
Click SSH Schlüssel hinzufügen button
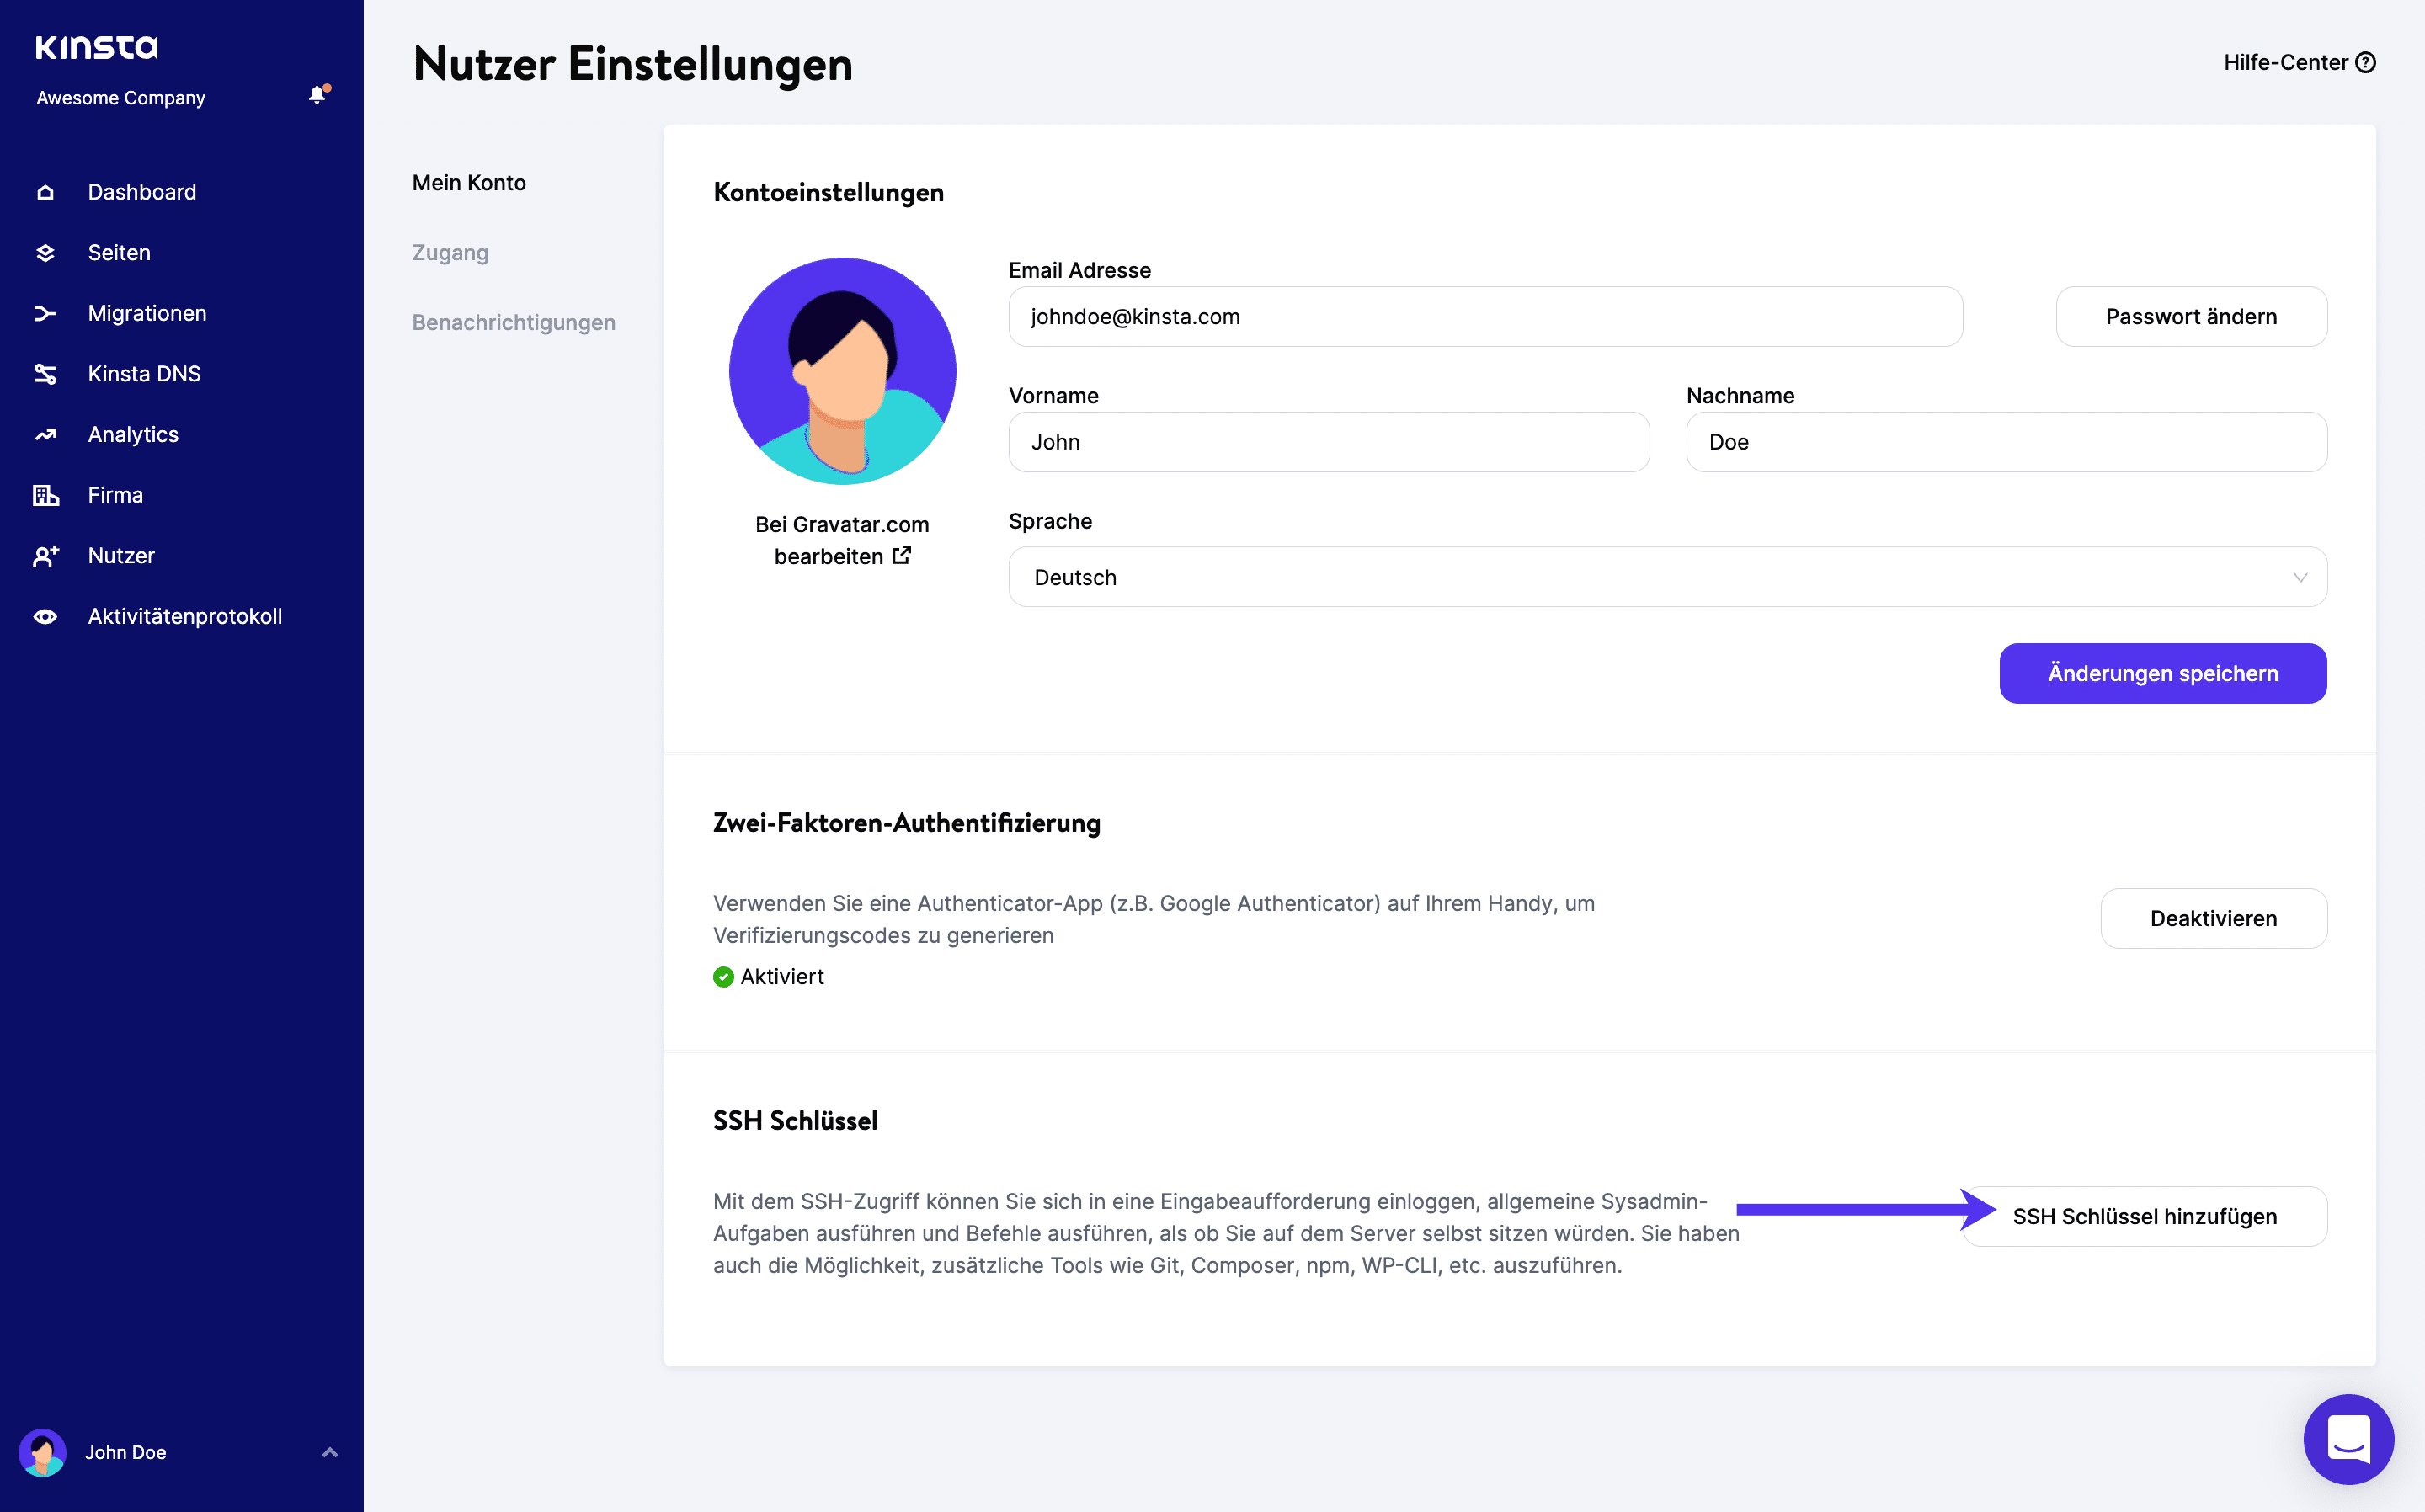(2146, 1214)
